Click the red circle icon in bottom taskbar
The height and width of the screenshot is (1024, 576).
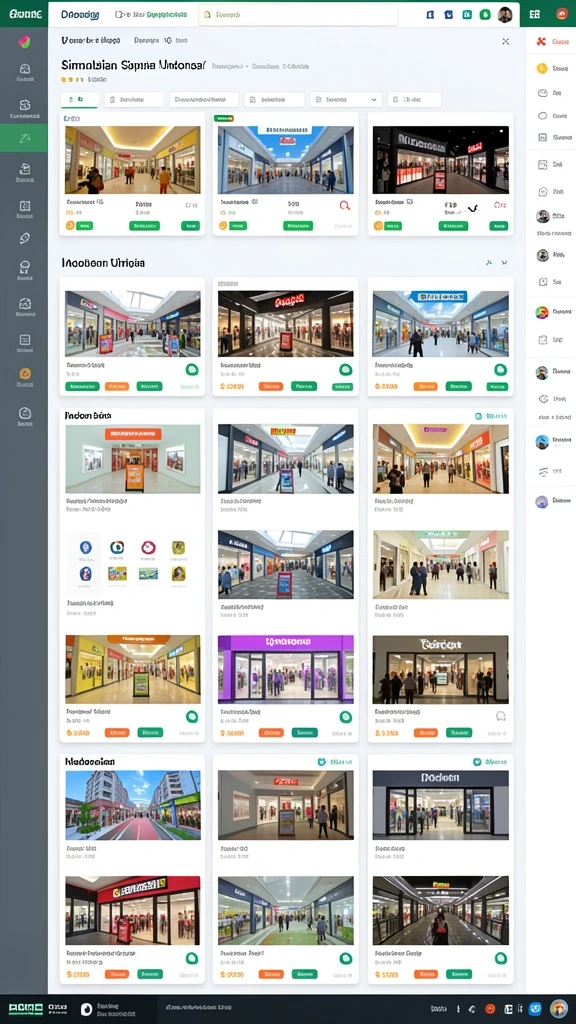[x=490, y=1009]
